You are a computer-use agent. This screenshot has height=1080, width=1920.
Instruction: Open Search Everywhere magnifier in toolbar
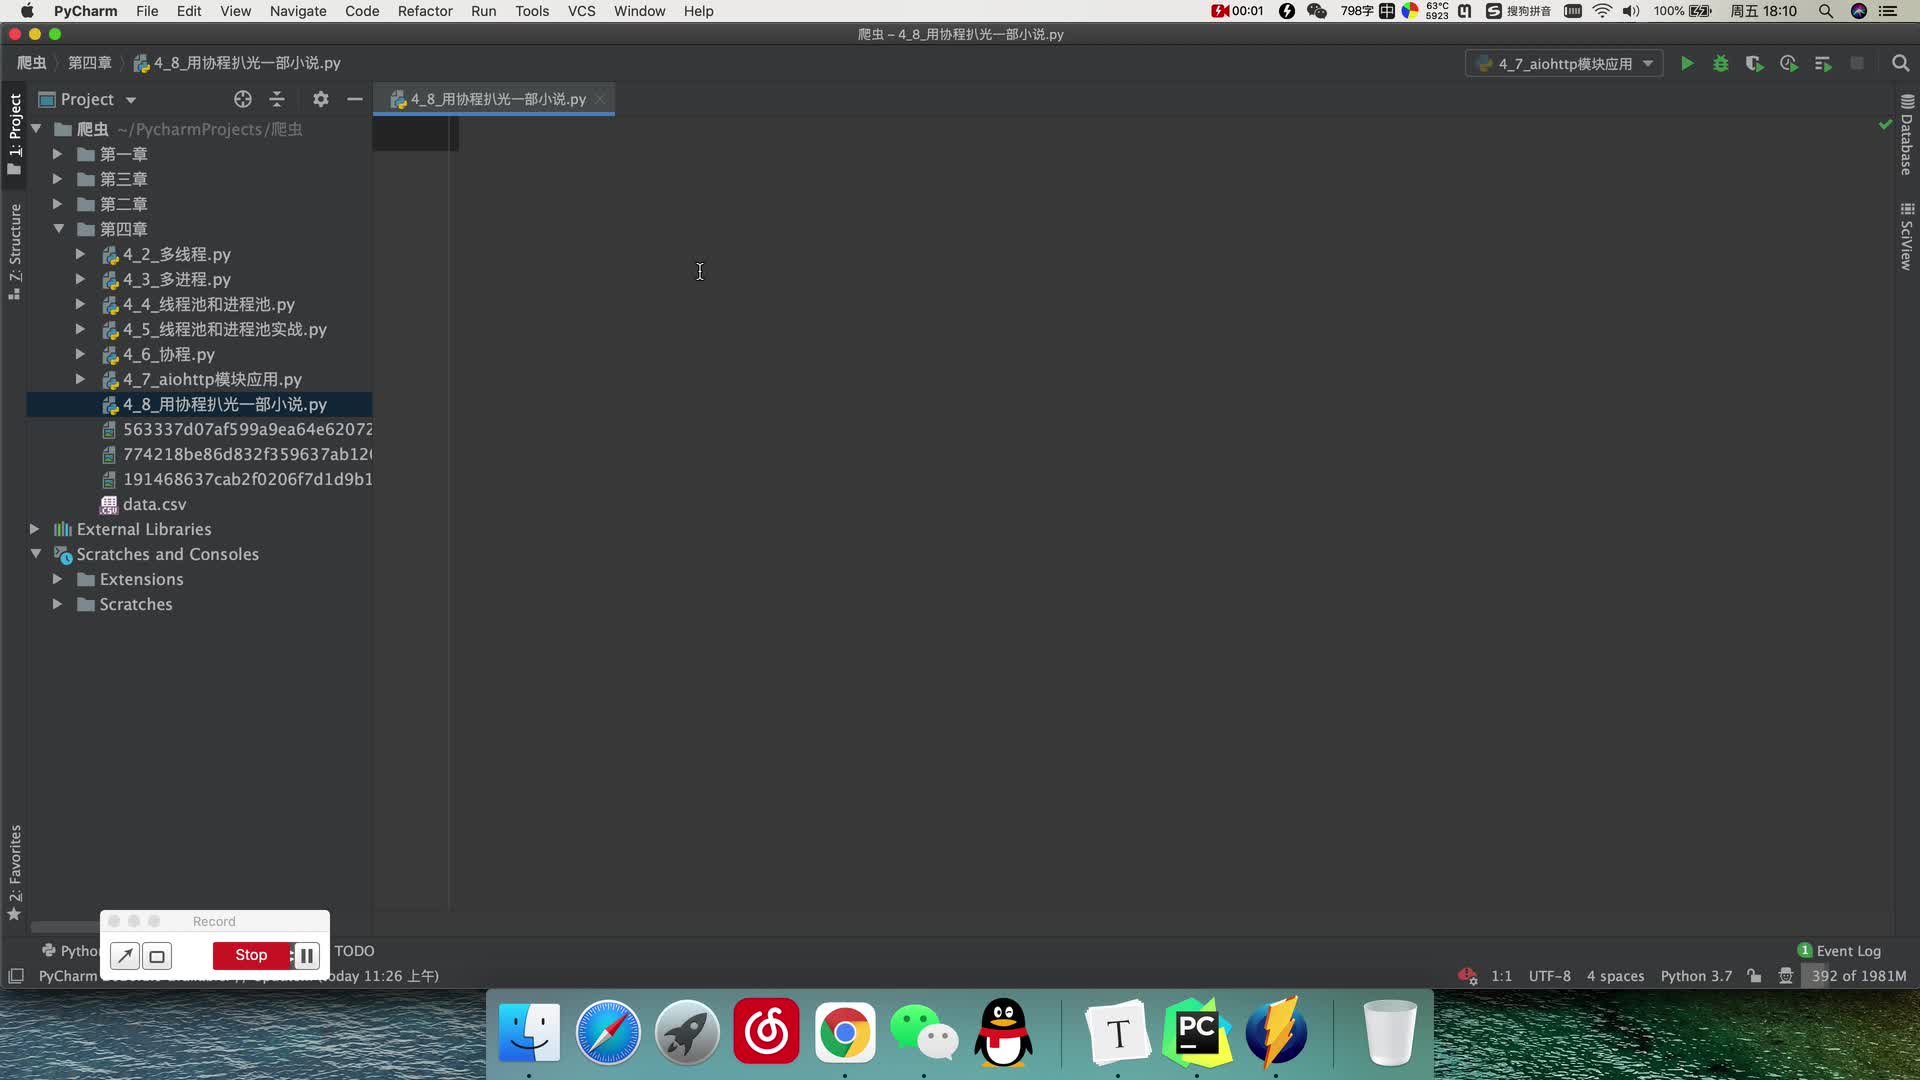(x=1901, y=64)
